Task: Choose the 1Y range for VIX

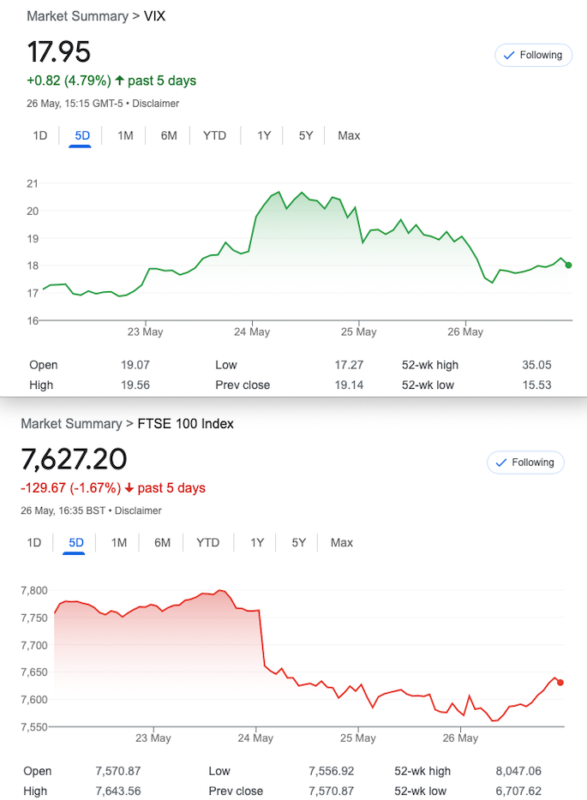Action: point(264,136)
